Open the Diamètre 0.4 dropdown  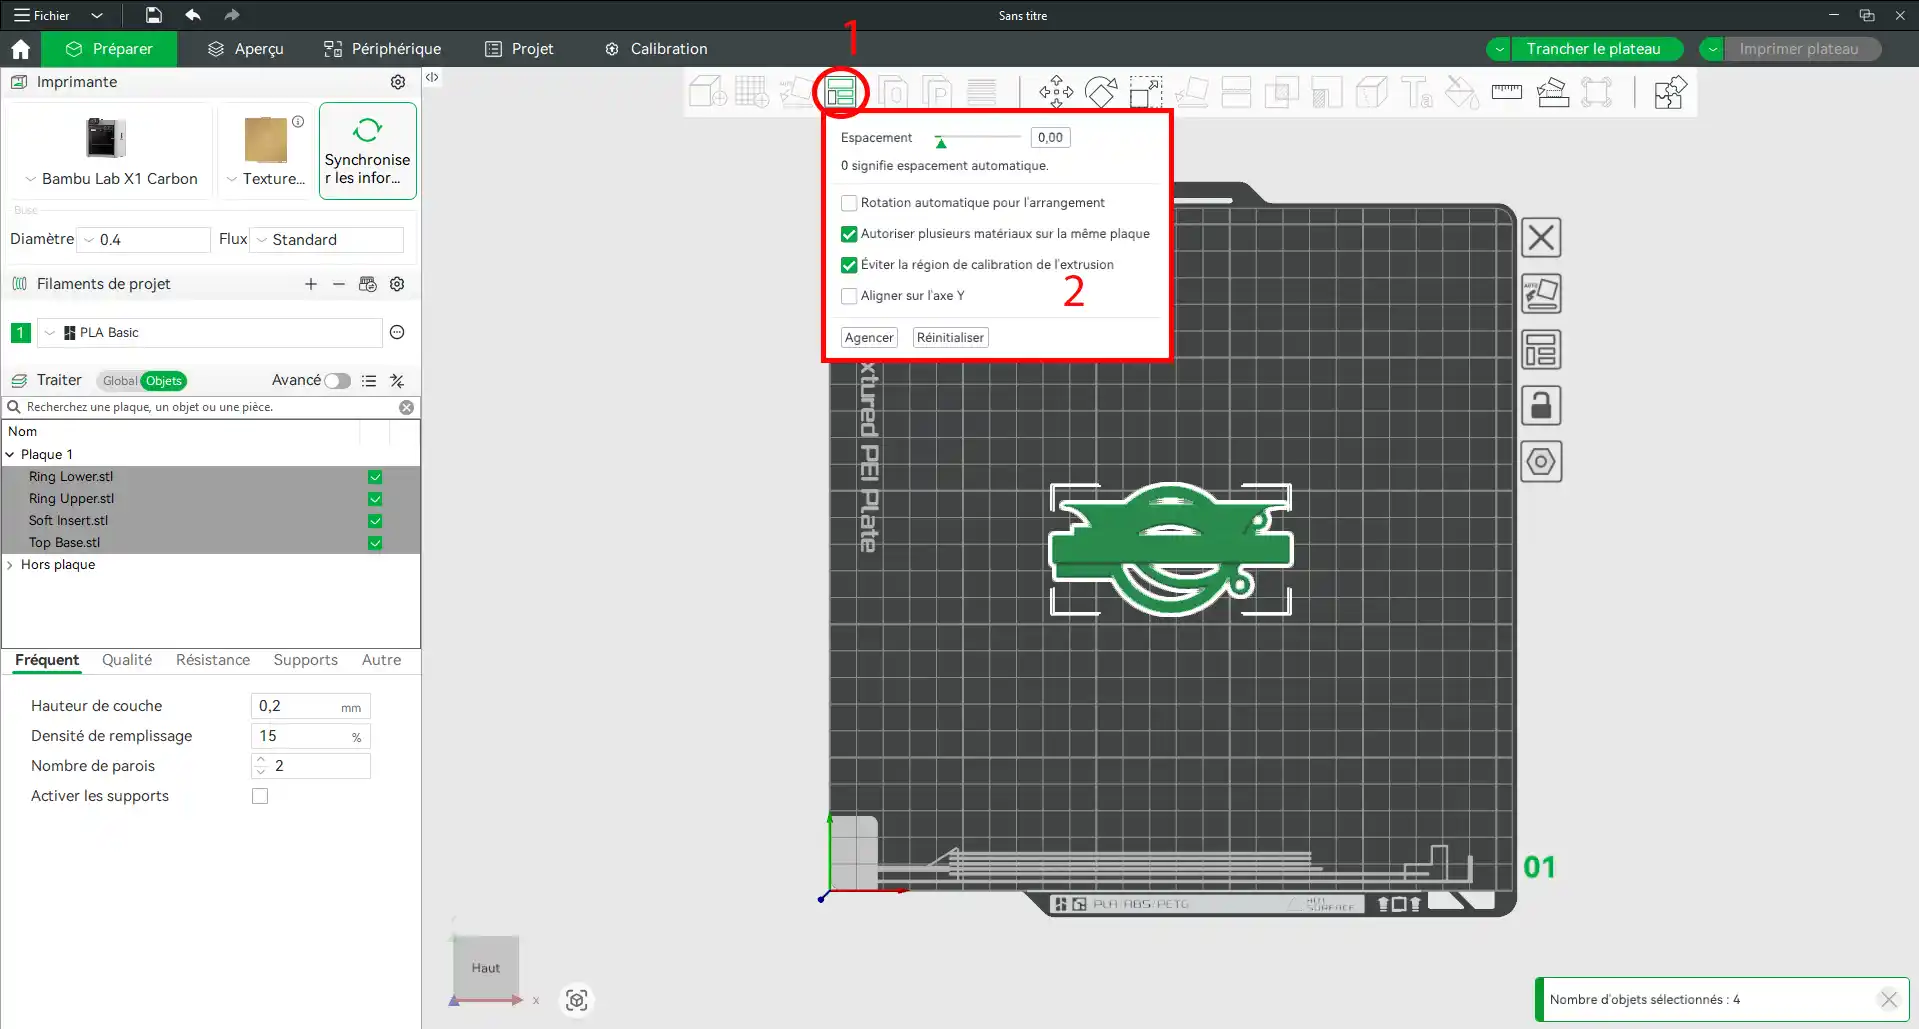145,240
